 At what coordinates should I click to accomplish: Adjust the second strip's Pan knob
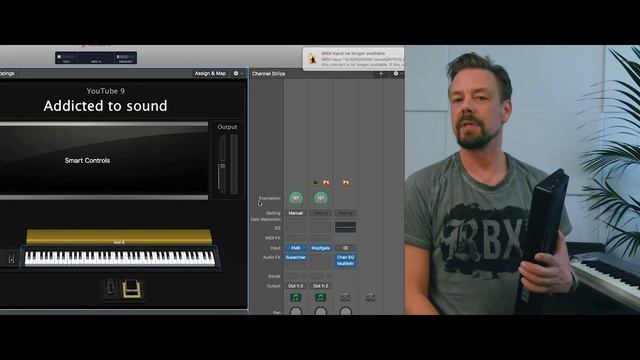(x=321, y=311)
